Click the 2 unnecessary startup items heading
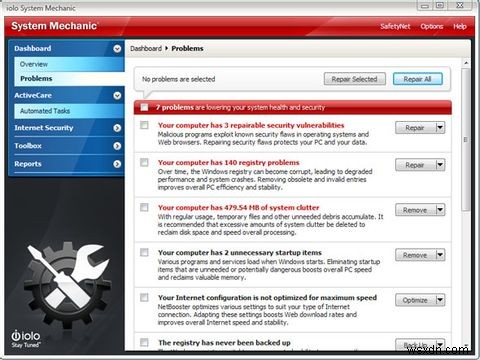 [240, 253]
